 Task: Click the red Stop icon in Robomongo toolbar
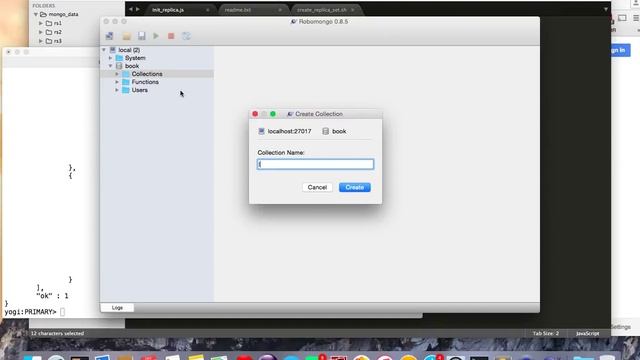(171, 36)
